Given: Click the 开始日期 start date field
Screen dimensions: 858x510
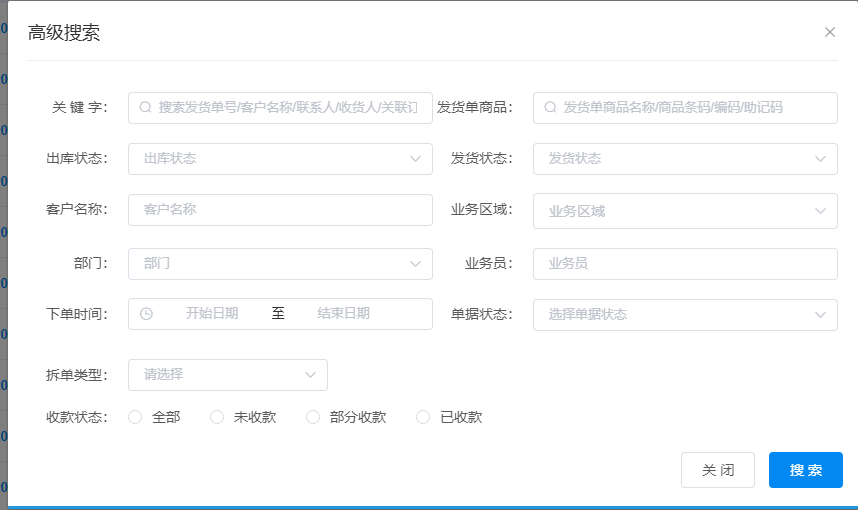Looking at the screenshot, I should click(x=212, y=313).
